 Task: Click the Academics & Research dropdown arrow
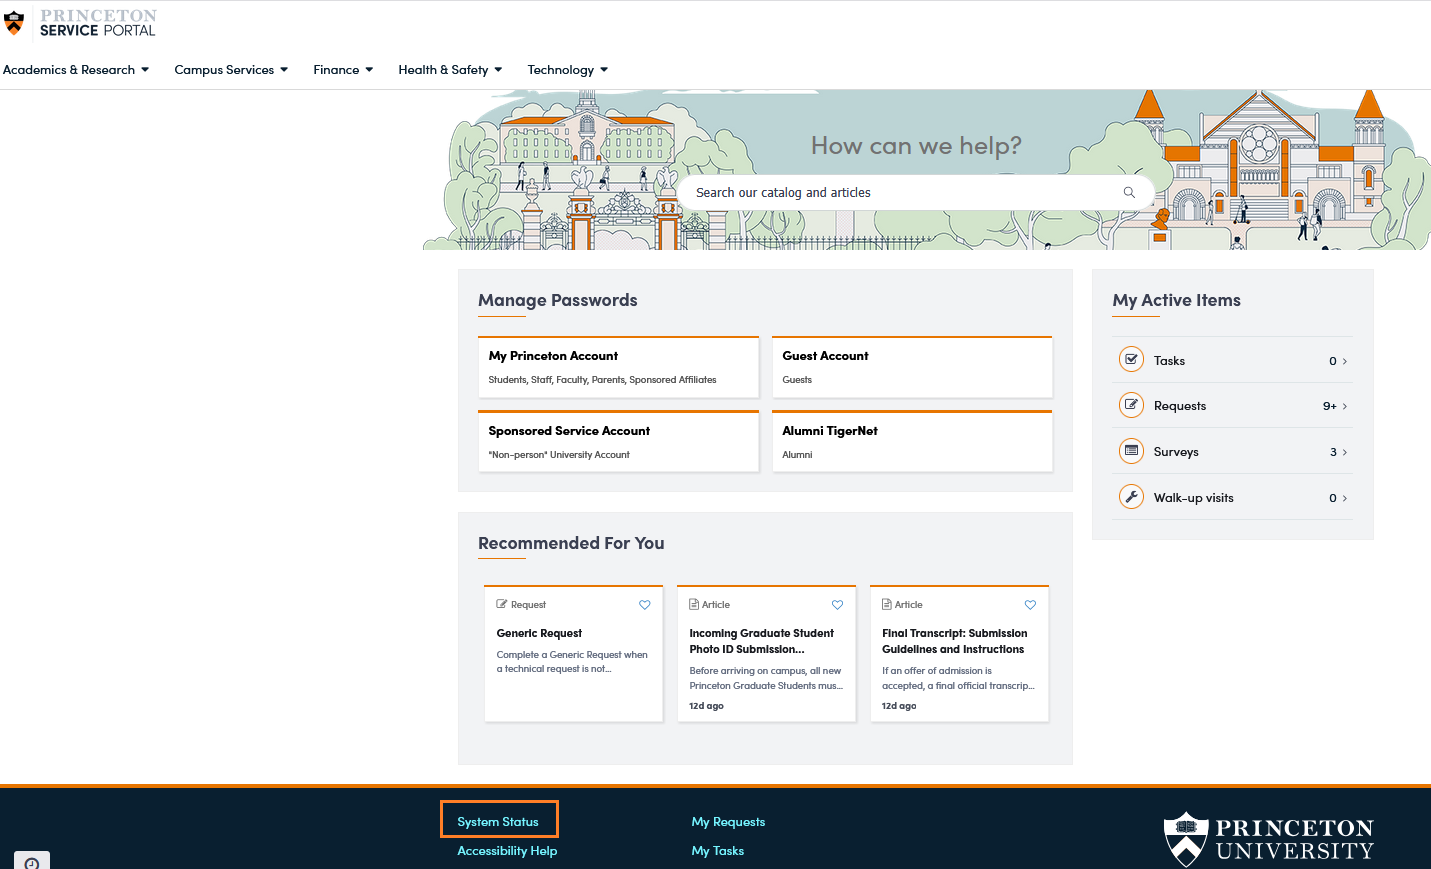click(145, 69)
